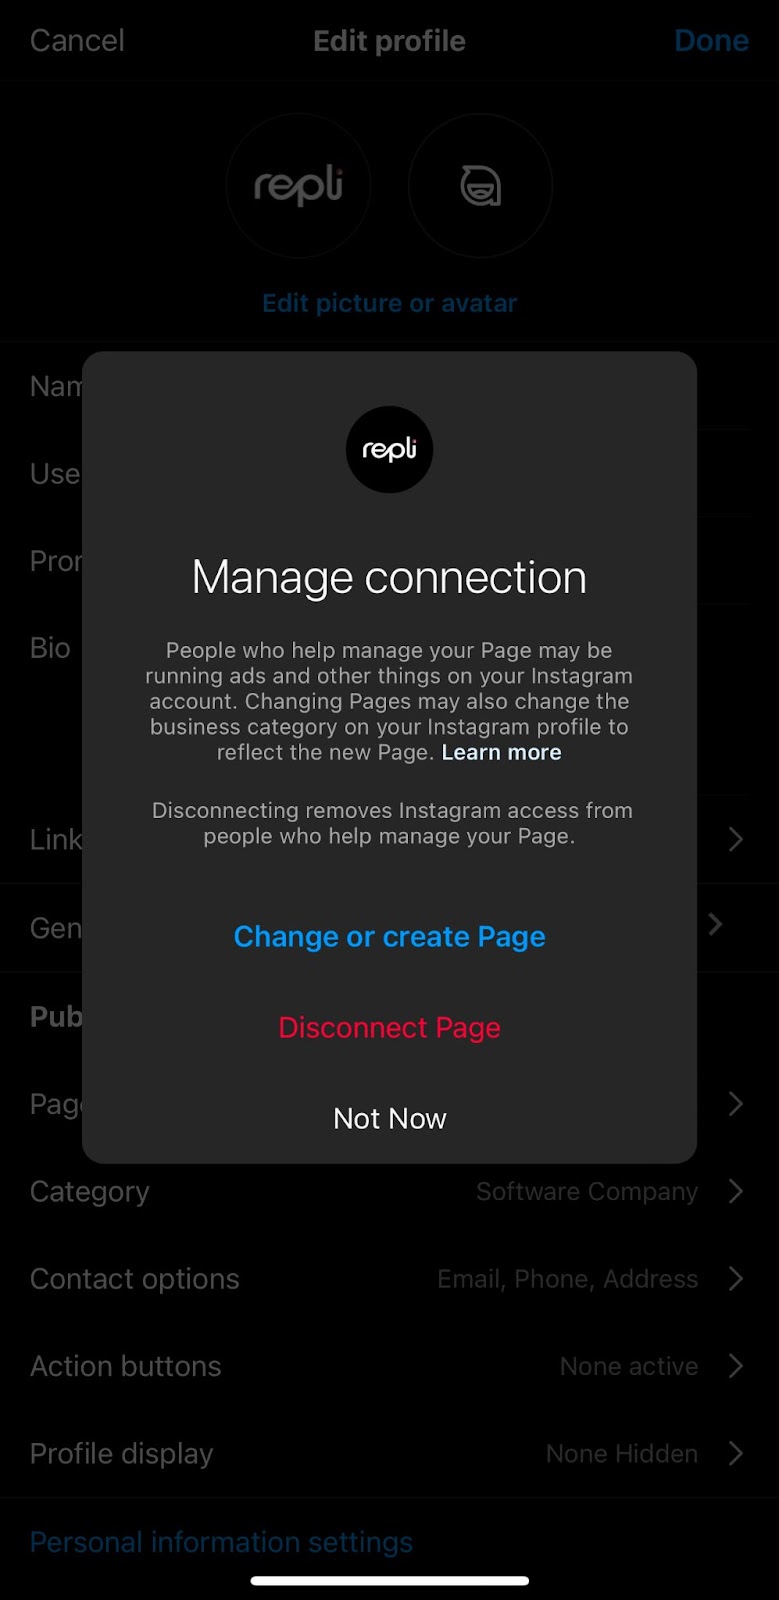Expand Contact options chevron

click(736, 1279)
